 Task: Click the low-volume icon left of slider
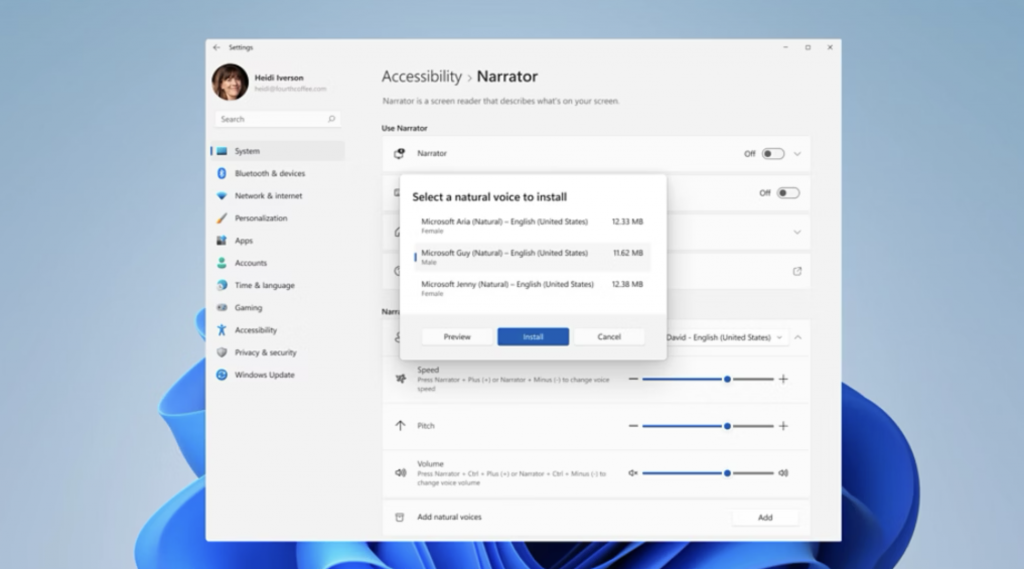[x=633, y=473]
